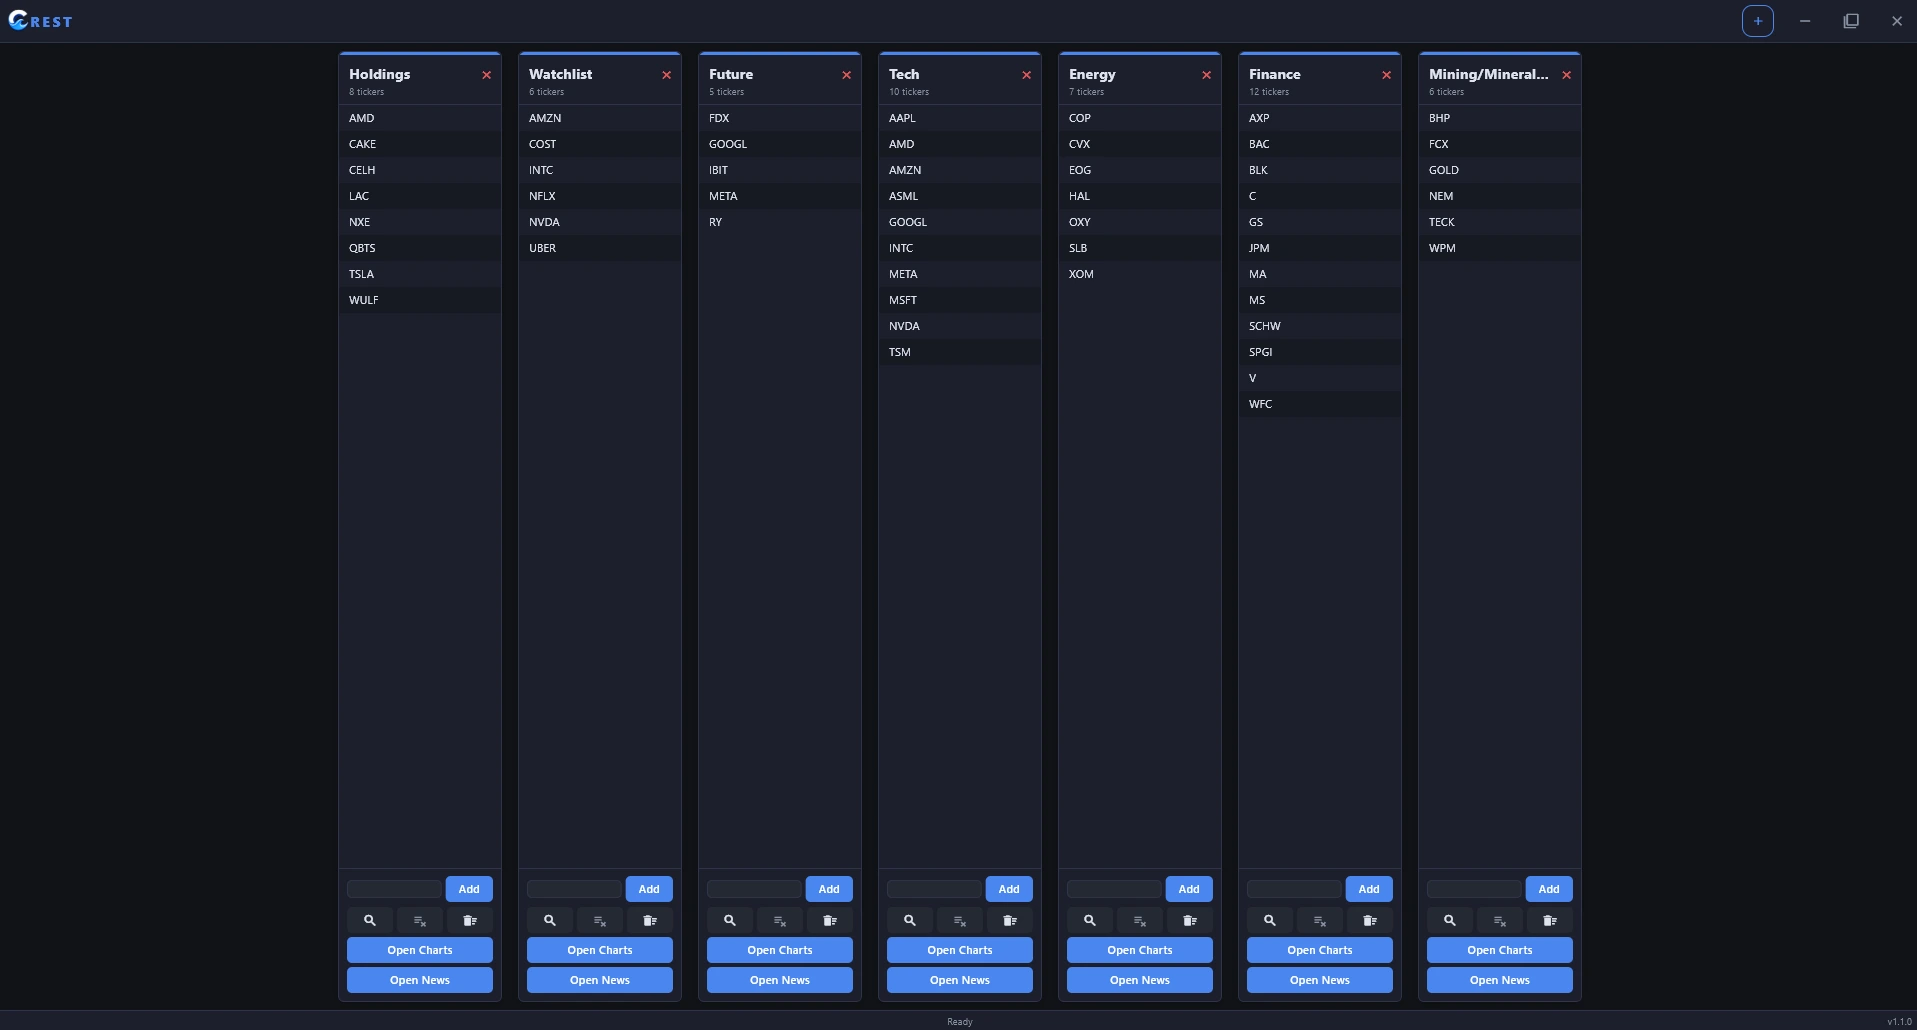1917x1030 pixels.
Task: Click remove-selected list icon in Mining/Minerals panel
Action: 1500,920
